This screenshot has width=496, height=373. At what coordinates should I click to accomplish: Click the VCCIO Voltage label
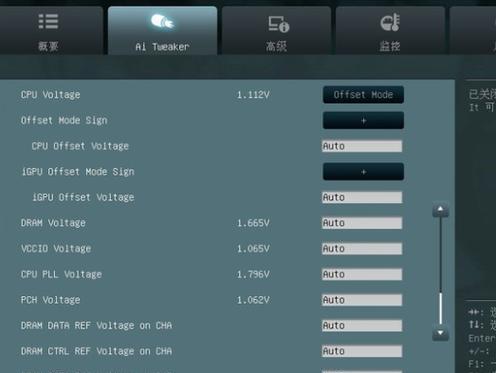tap(56, 249)
